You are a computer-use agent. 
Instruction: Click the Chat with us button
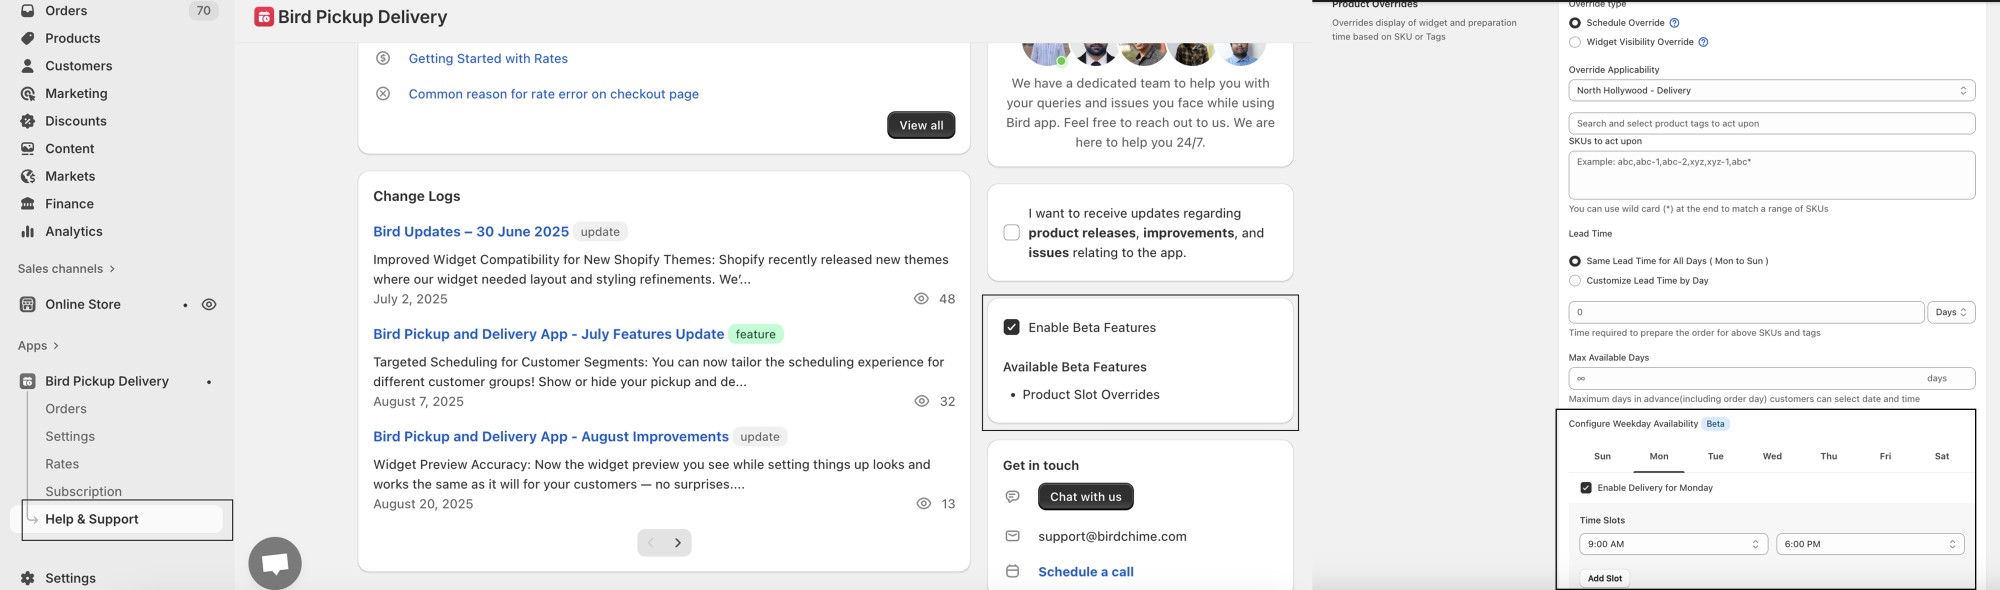pyautogui.click(x=1086, y=497)
